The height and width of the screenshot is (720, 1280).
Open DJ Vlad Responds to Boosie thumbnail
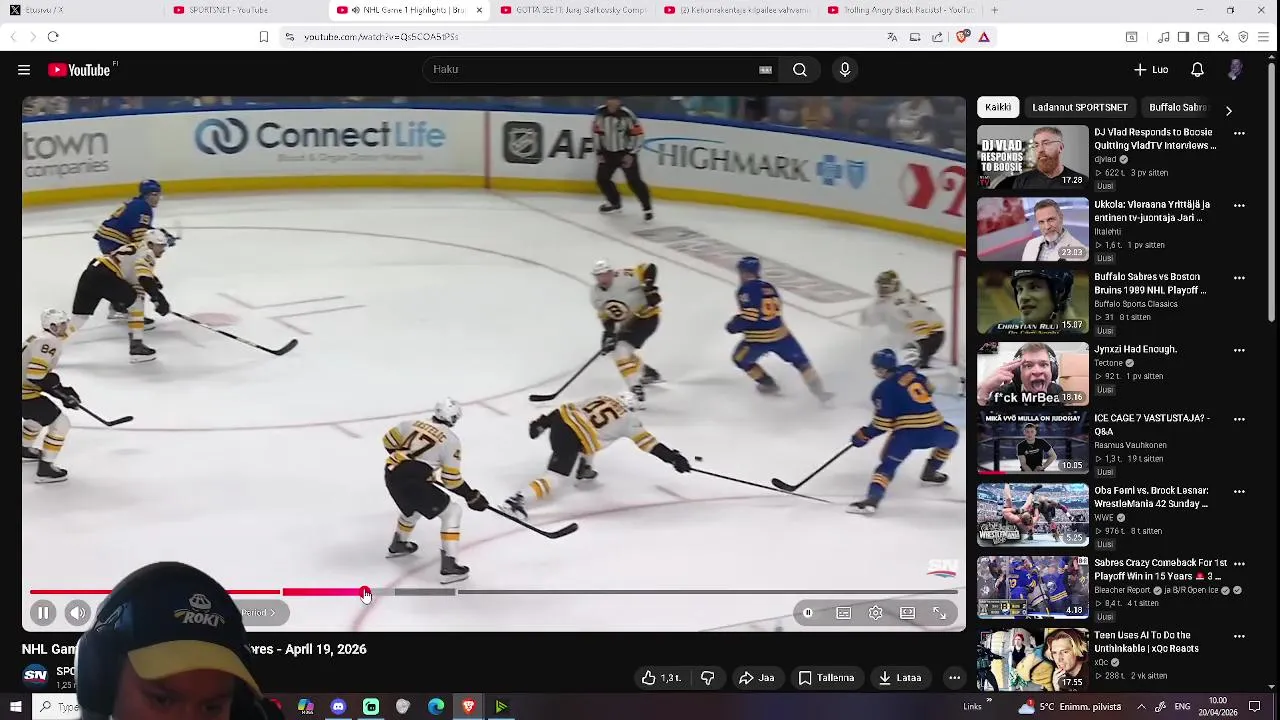coord(1033,156)
